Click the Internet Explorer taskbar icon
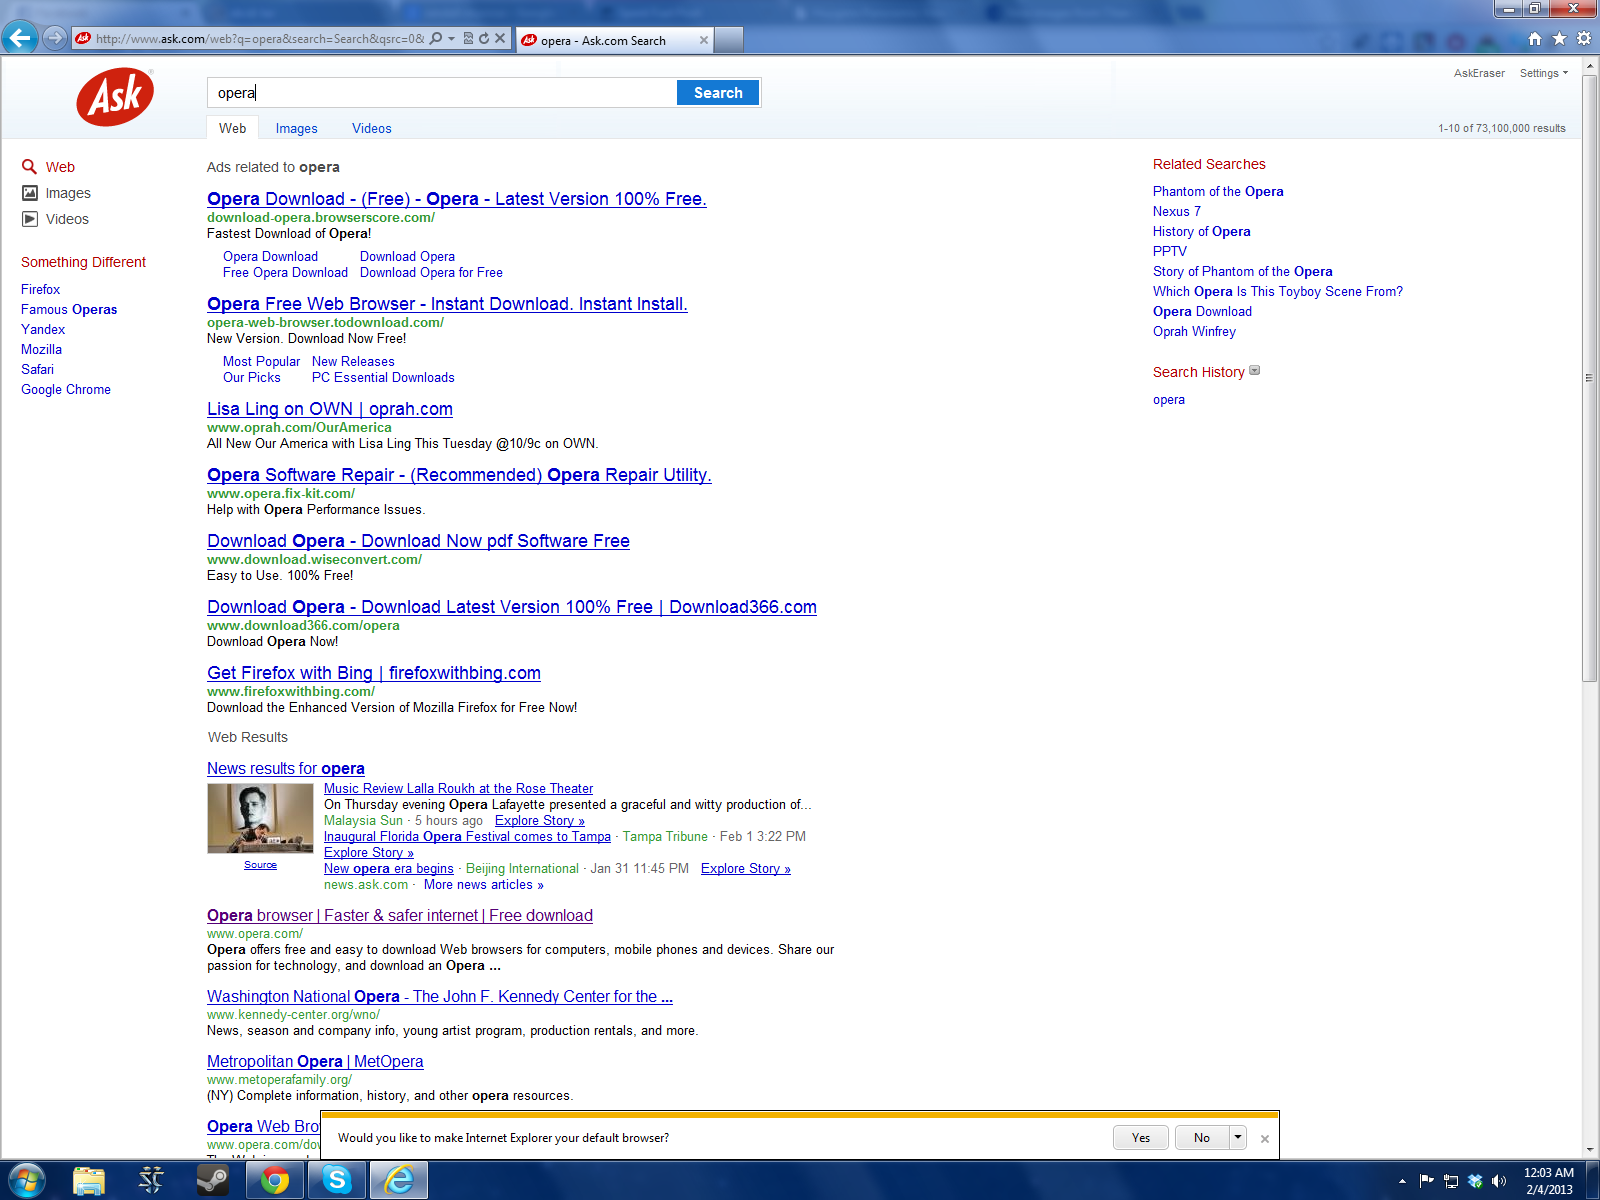This screenshot has height=1200, width=1600. click(x=399, y=1181)
